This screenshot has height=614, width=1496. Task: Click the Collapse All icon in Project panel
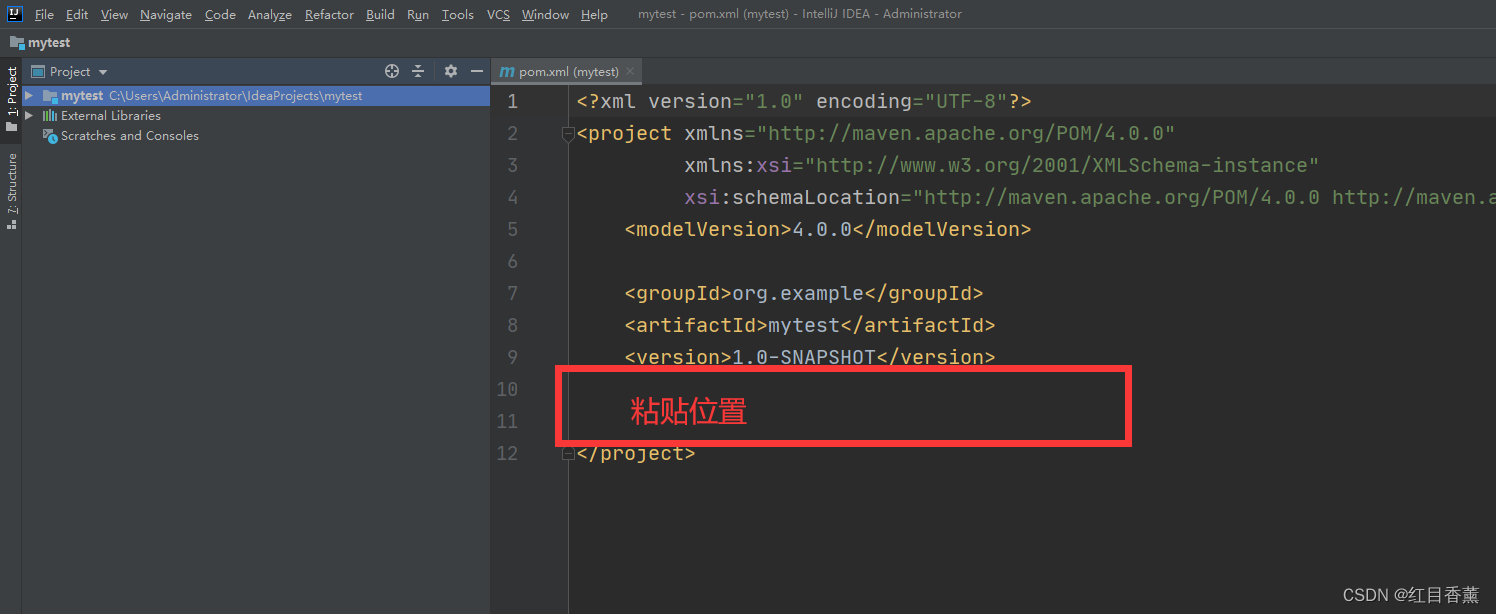418,71
